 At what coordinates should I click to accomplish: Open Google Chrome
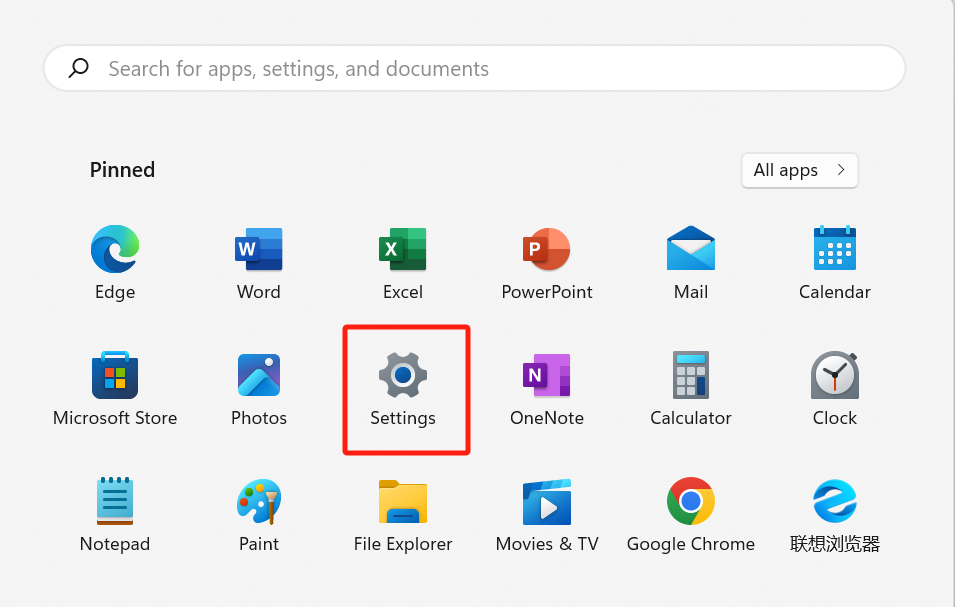[691, 501]
